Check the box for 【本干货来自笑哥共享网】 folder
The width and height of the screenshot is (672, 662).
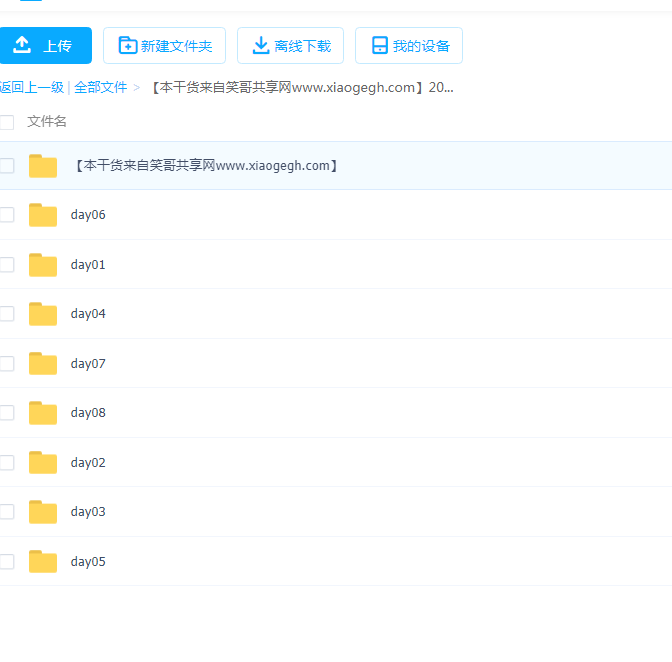[6, 166]
